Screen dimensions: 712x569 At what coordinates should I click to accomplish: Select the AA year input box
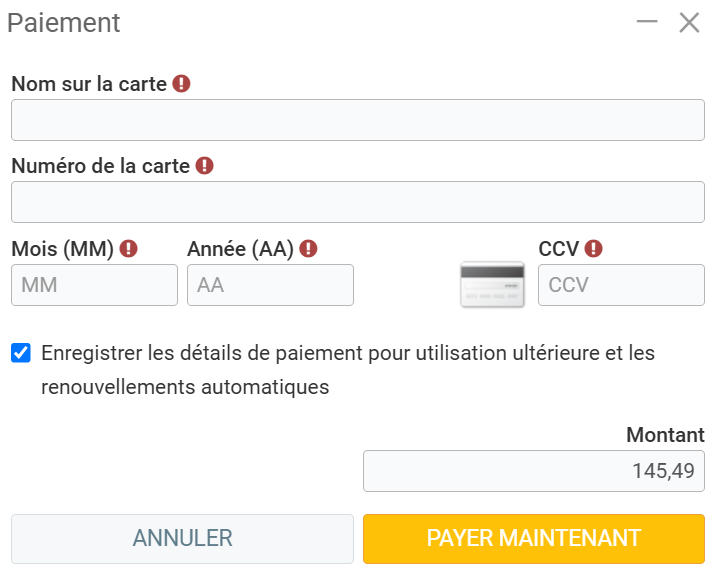tap(270, 285)
